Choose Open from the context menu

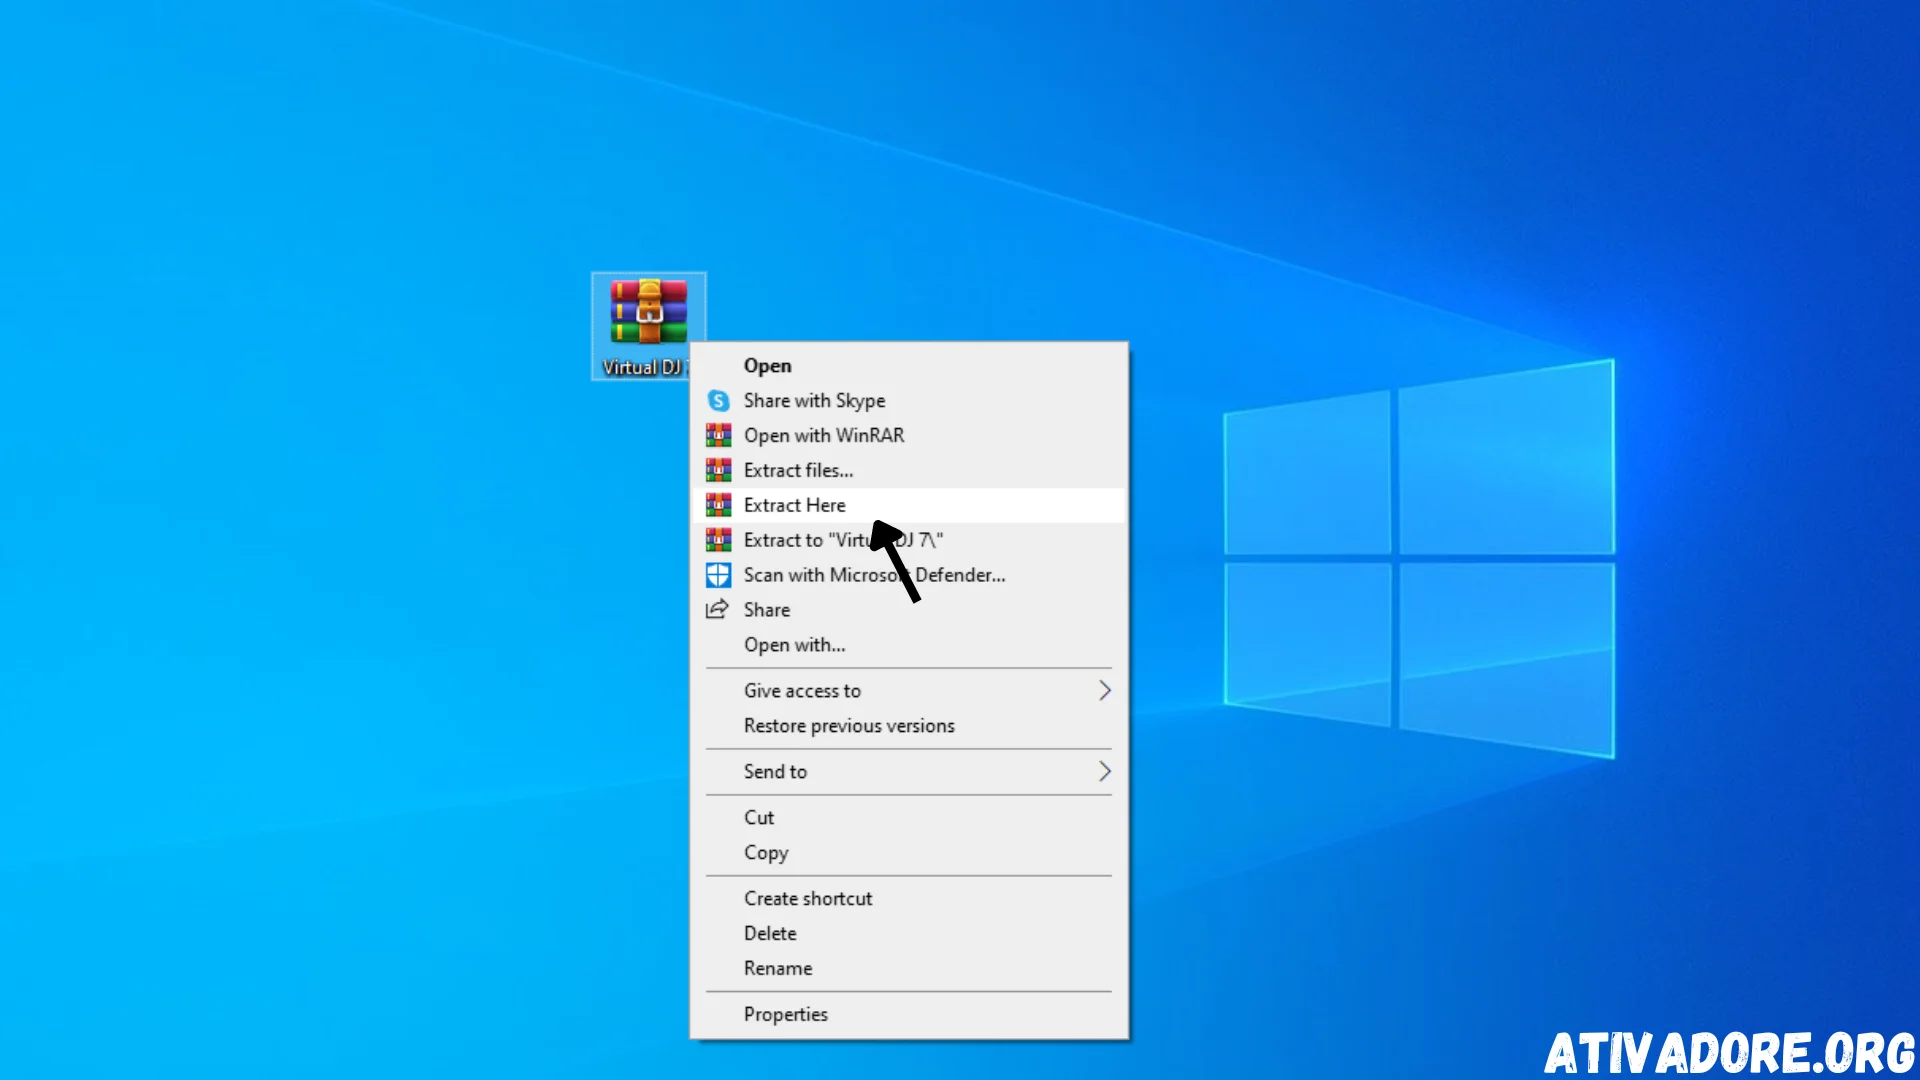click(x=908, y=366)
